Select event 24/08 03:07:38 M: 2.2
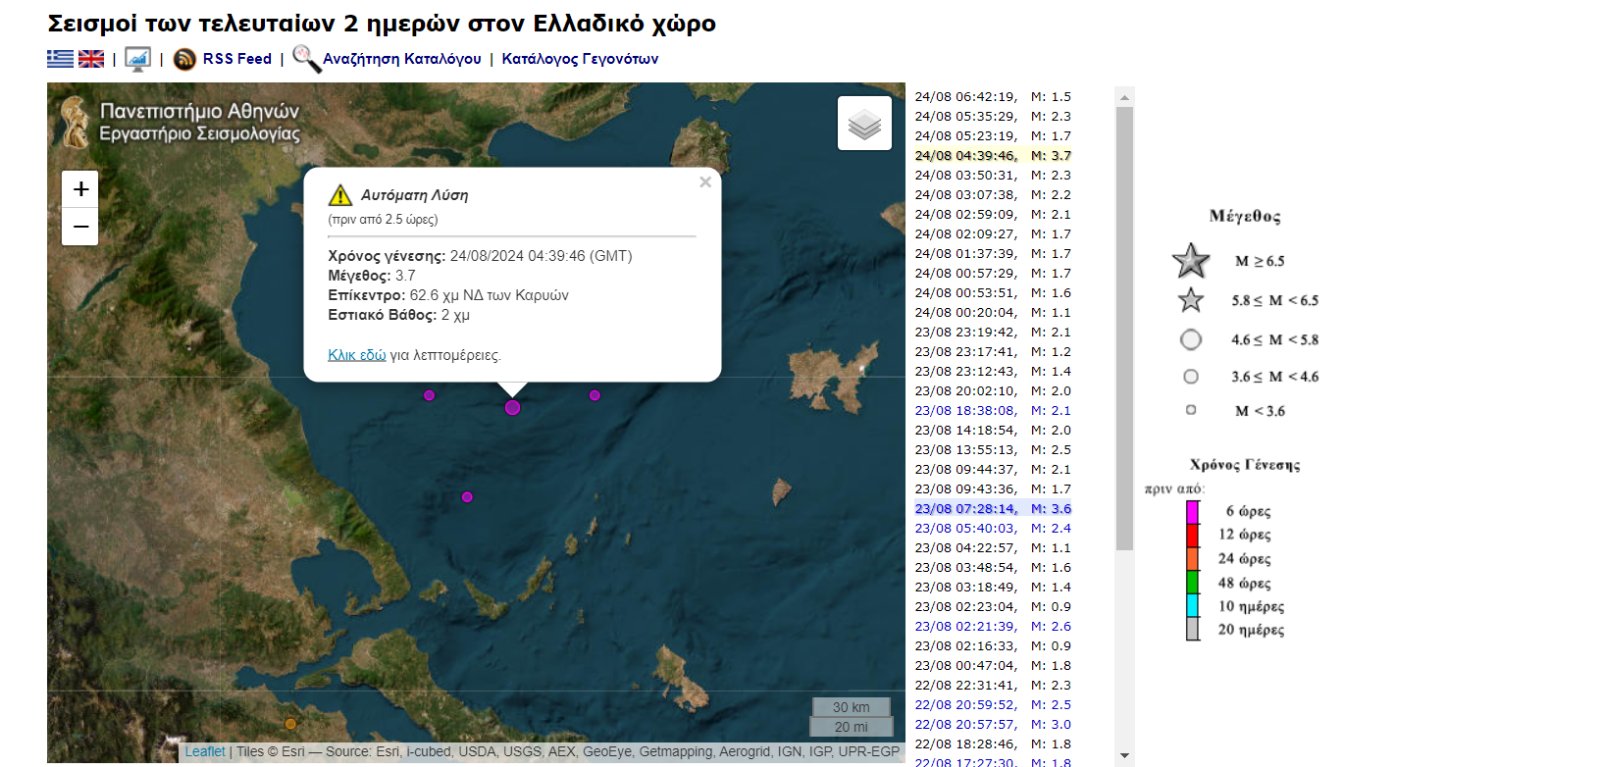The width and height of the screenshot is (1600, 767). (993, 195)
